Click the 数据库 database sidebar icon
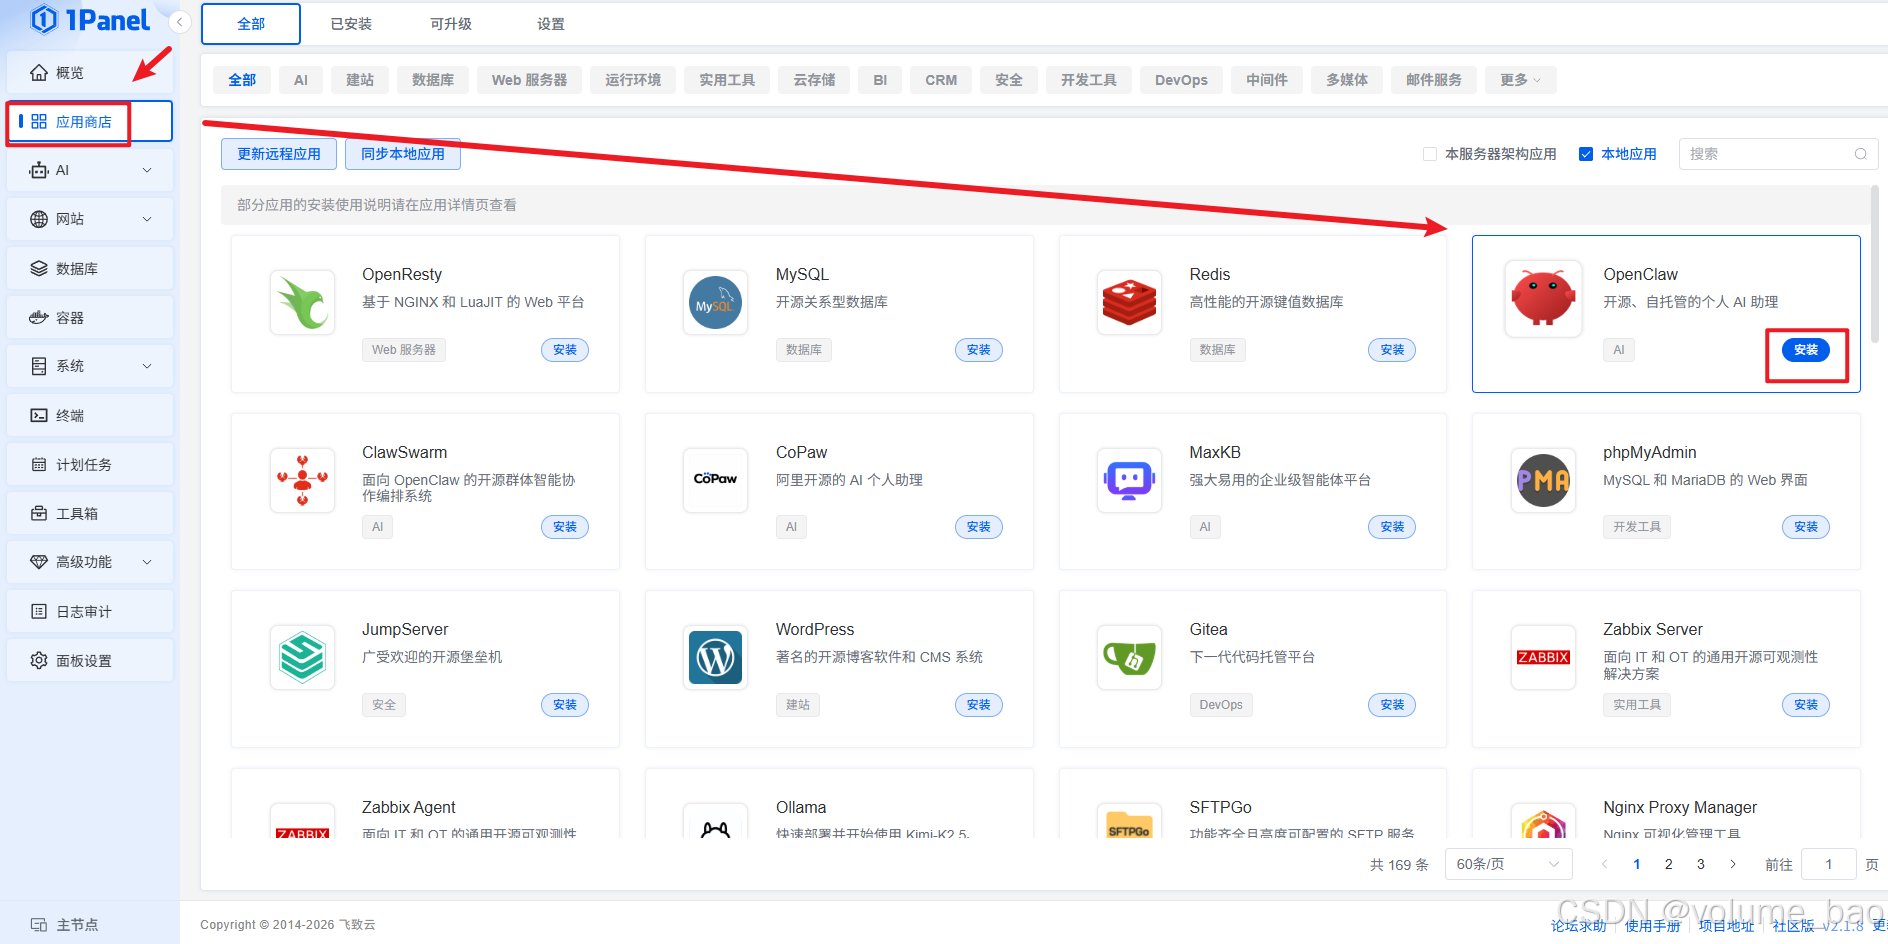 click(x=38, y=267)
